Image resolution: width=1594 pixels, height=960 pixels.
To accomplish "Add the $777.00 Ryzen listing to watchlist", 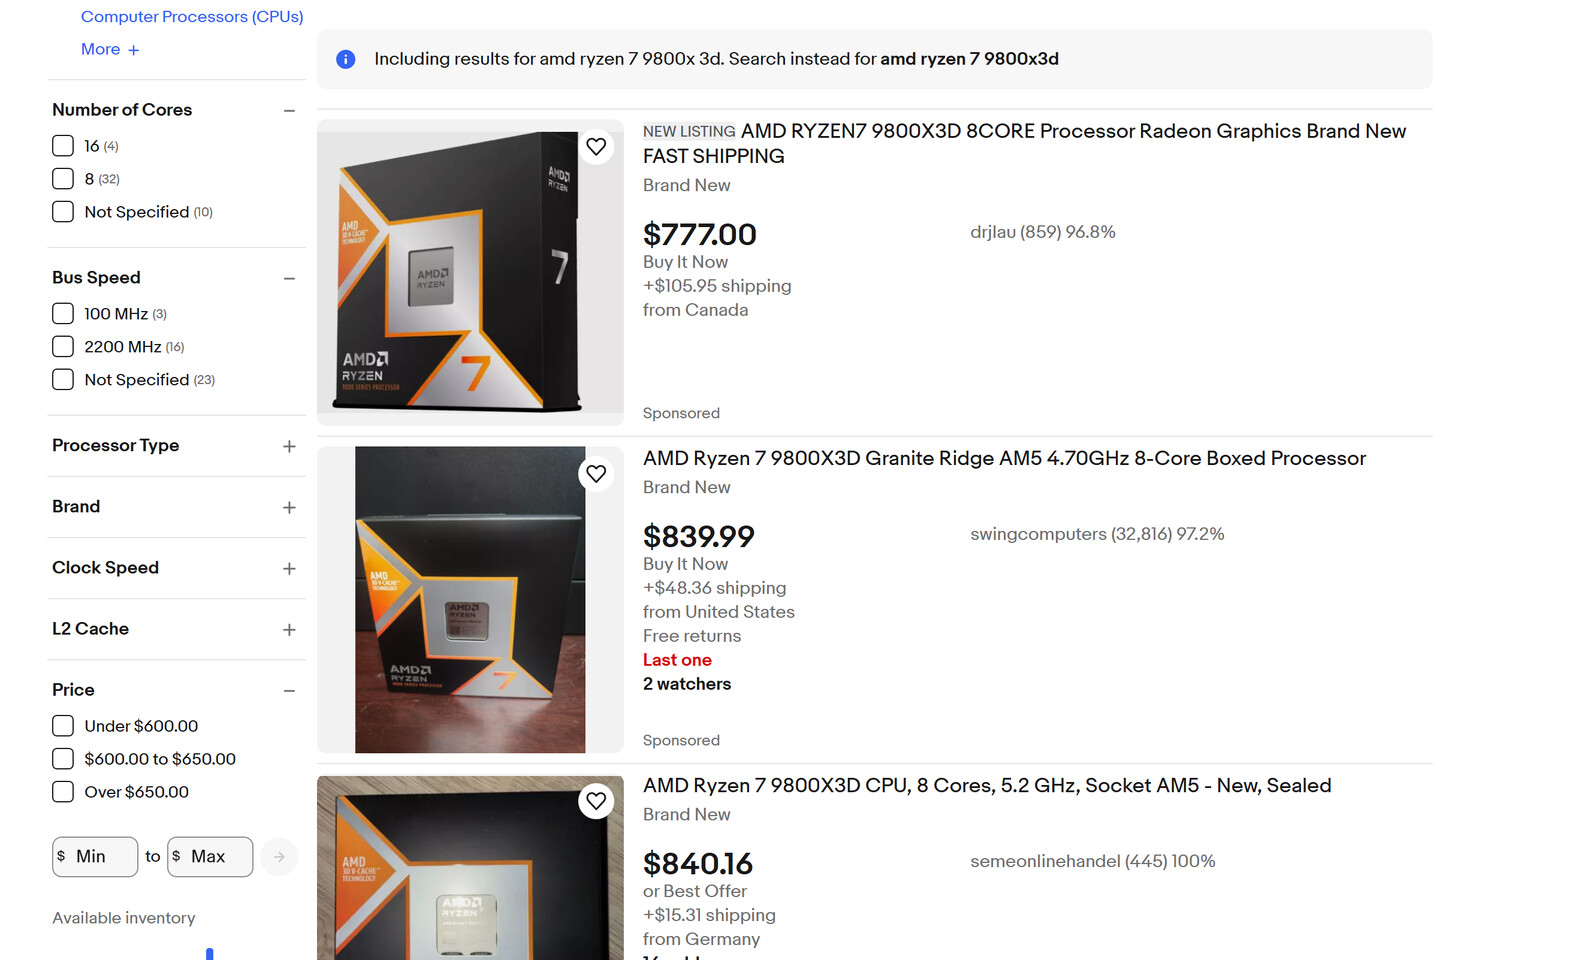I will (596, 147).
